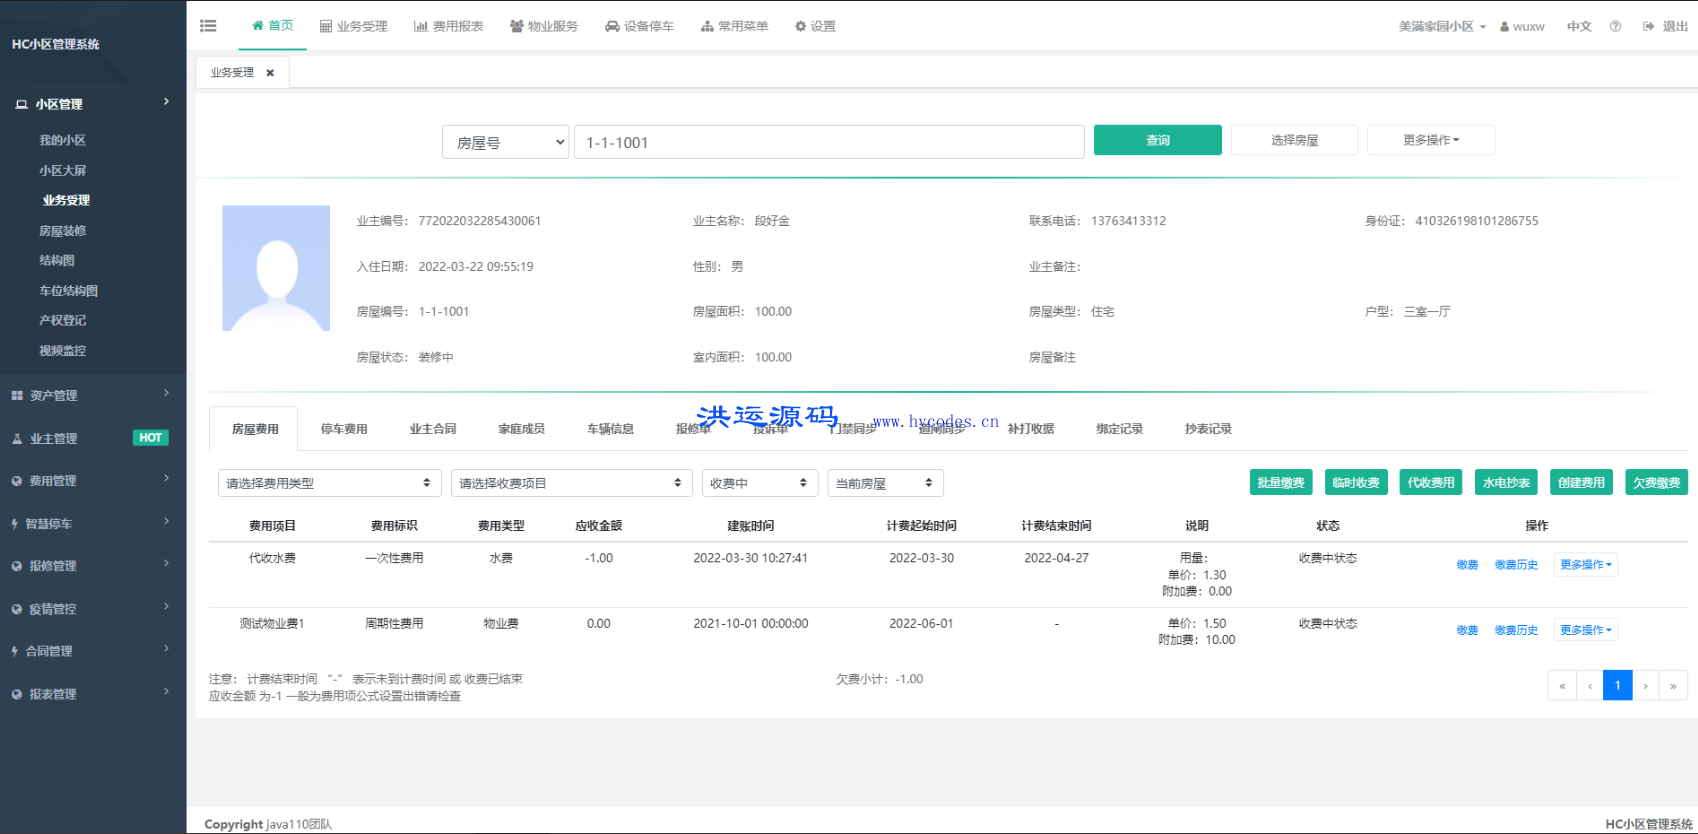Viewport: 1698px width, 834px height.
Task: Click the owner avatar image
Action: tap(276, 268)
